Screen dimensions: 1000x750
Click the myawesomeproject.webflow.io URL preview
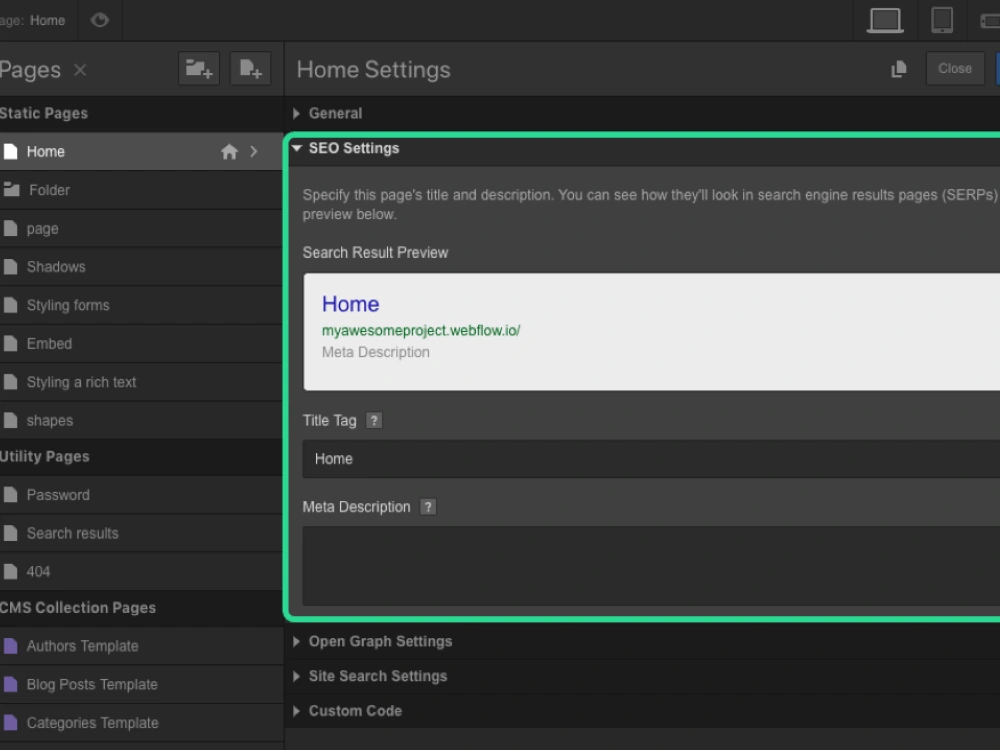(x=421, y=330)
